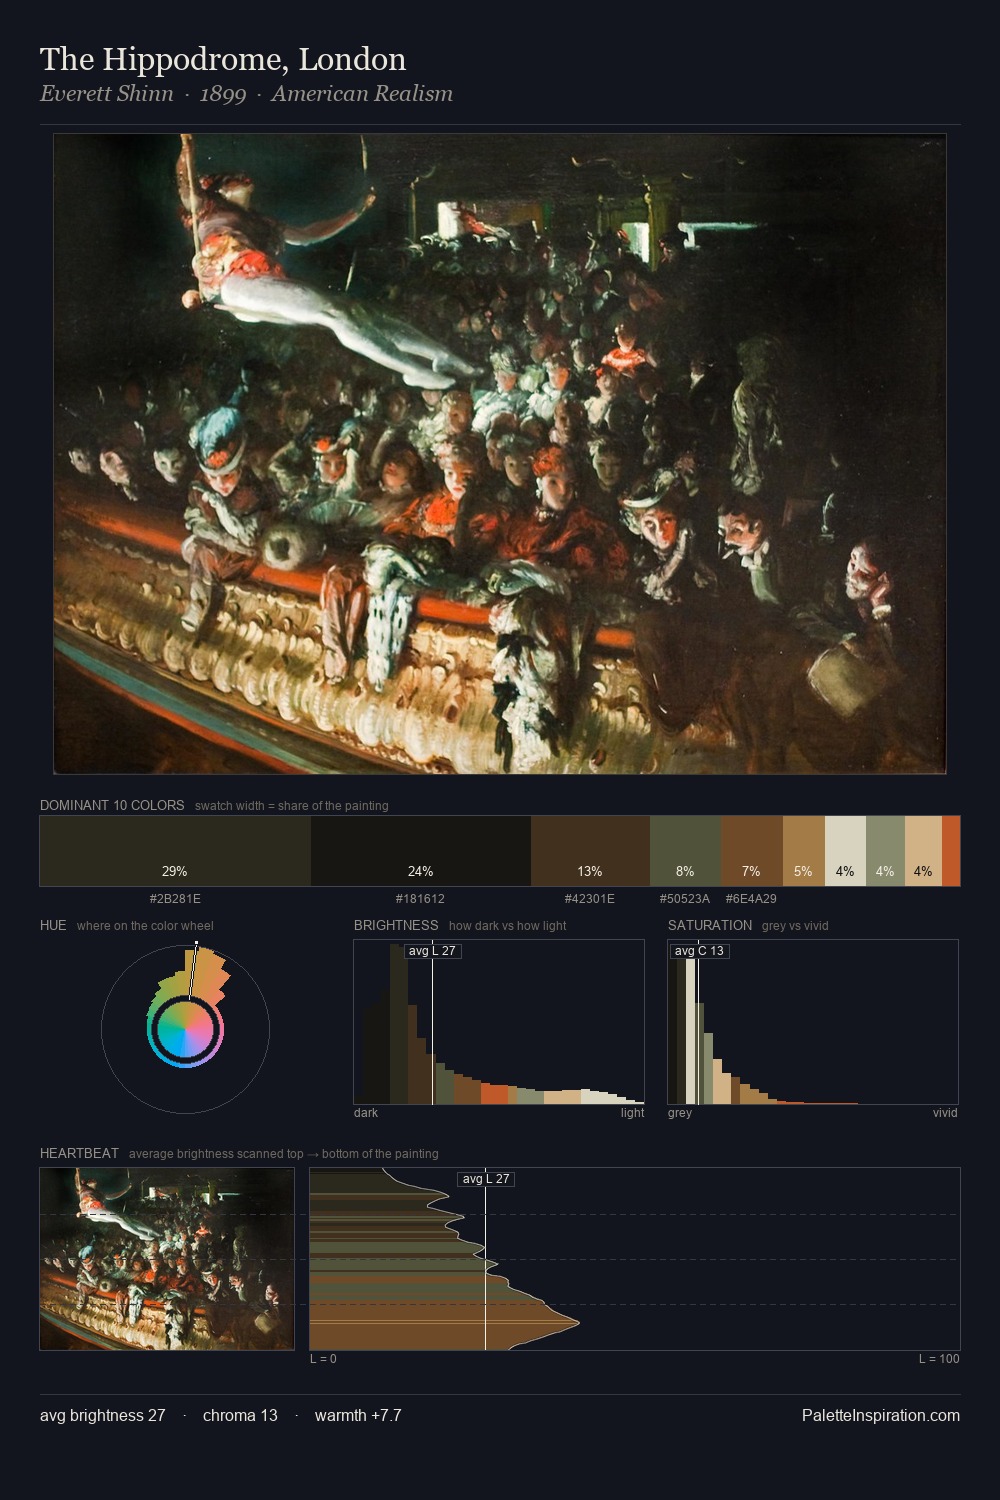1000x1500 pixels.
Task: Click the hex code #2B281E
Action: coord(175,899)
